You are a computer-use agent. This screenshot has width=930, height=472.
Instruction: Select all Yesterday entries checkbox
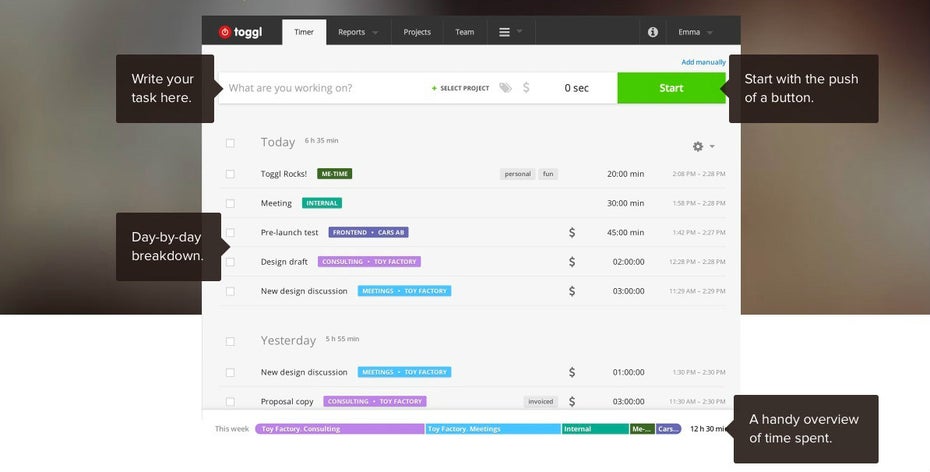230,342
